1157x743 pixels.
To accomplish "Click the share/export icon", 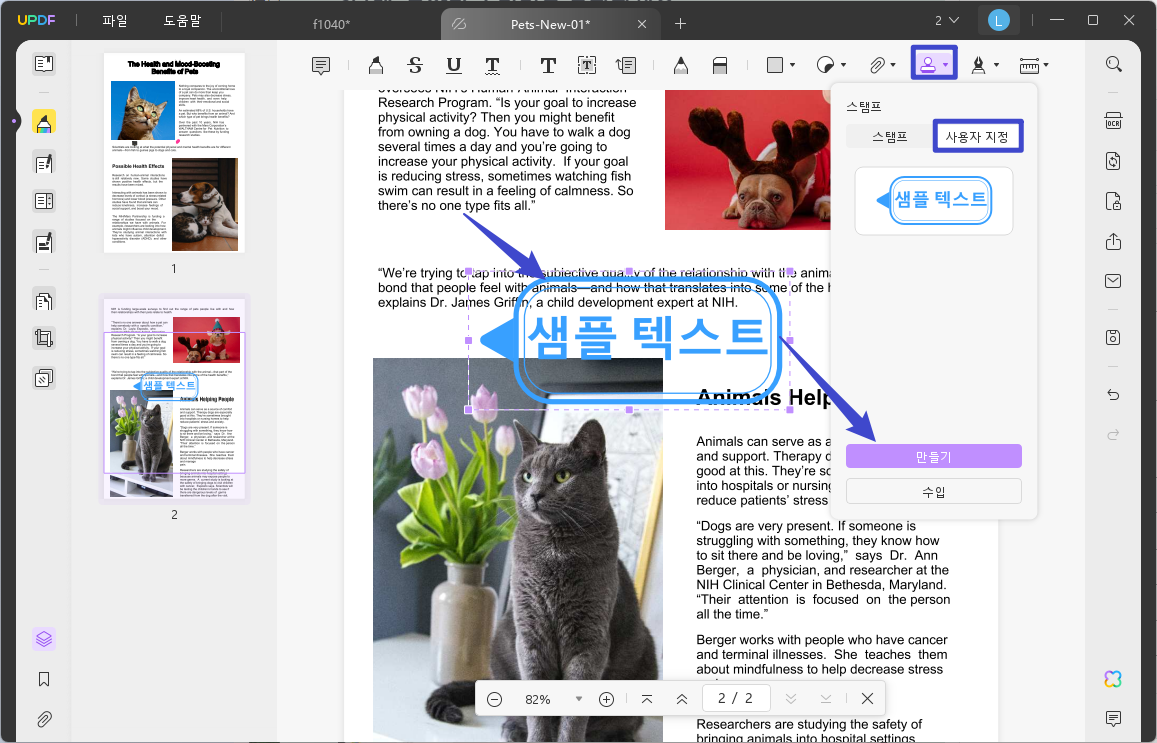I will [x=1113, y=241].
